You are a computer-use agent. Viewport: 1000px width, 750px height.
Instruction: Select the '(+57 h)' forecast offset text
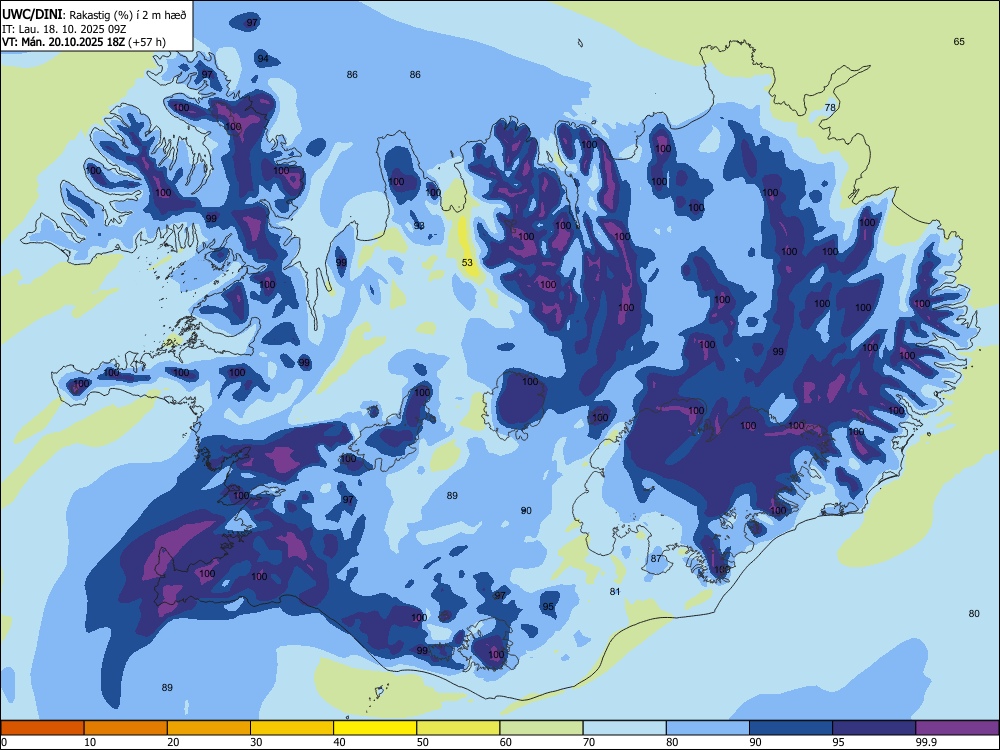point(147,42)
